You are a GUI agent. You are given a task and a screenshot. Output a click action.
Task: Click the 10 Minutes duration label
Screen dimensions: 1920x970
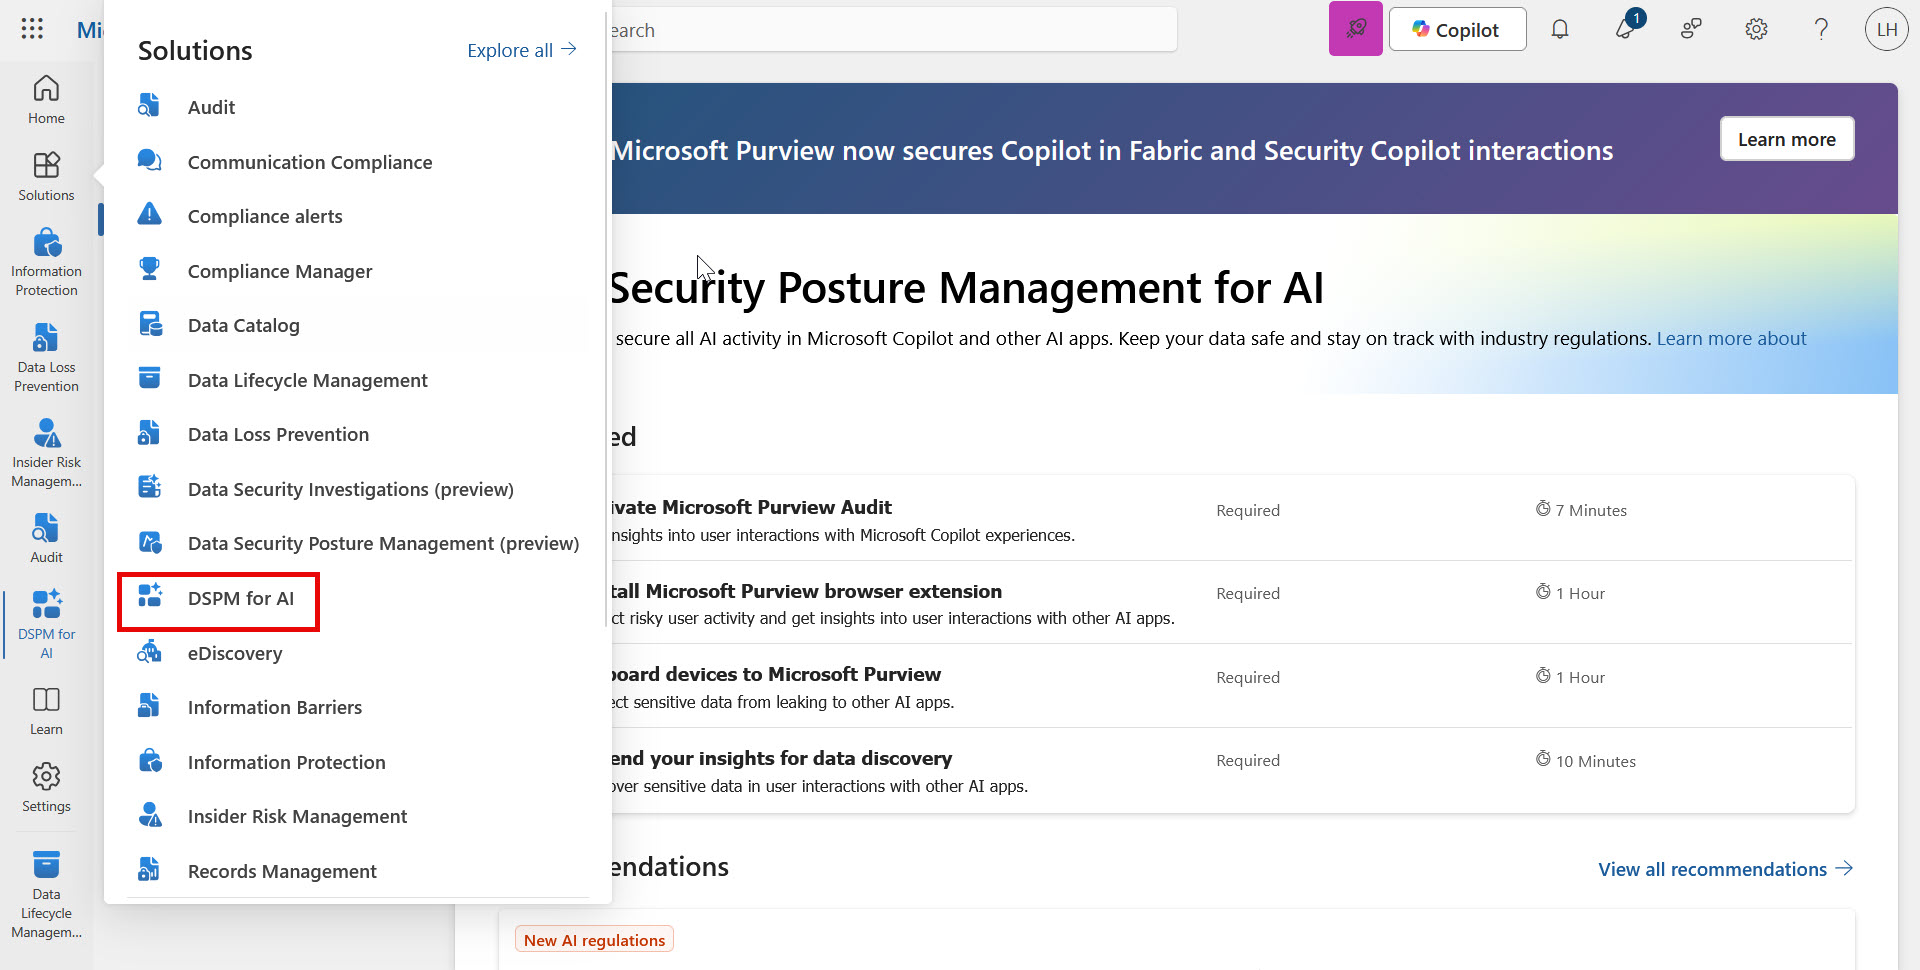1586,761
